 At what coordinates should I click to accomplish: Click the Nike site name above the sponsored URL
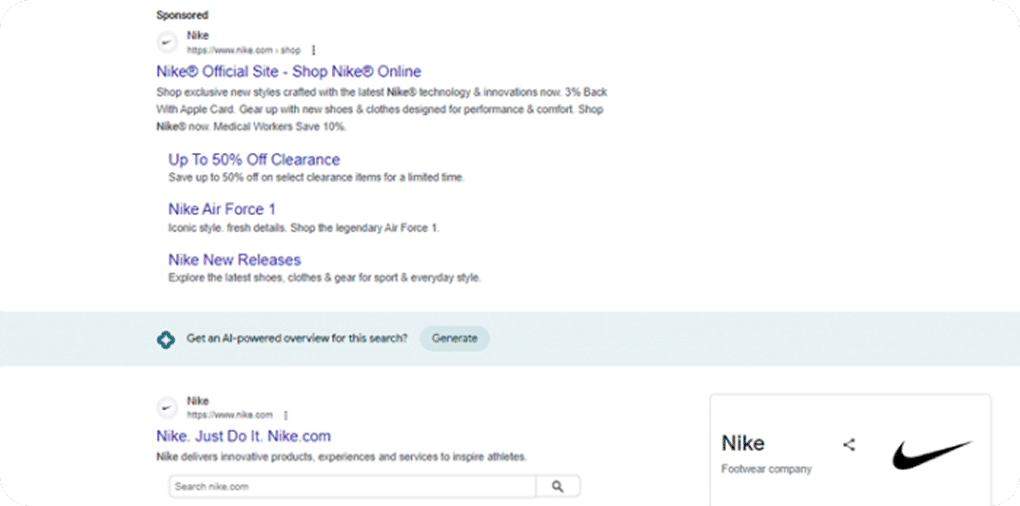[198, 36]
